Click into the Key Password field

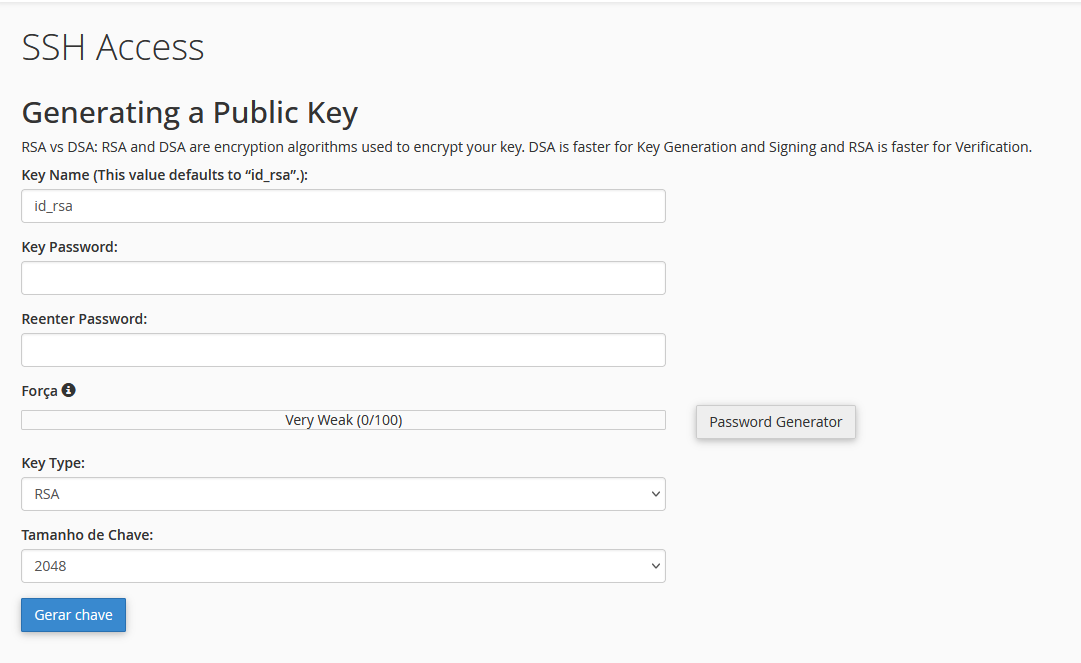click(343, 278)
